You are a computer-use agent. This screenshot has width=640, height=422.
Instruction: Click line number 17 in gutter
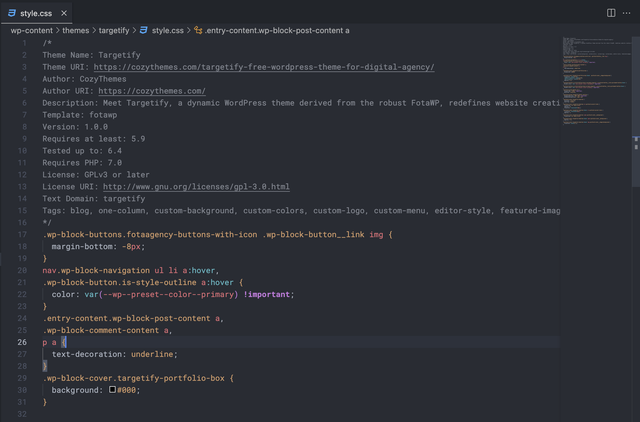(22, 234)
